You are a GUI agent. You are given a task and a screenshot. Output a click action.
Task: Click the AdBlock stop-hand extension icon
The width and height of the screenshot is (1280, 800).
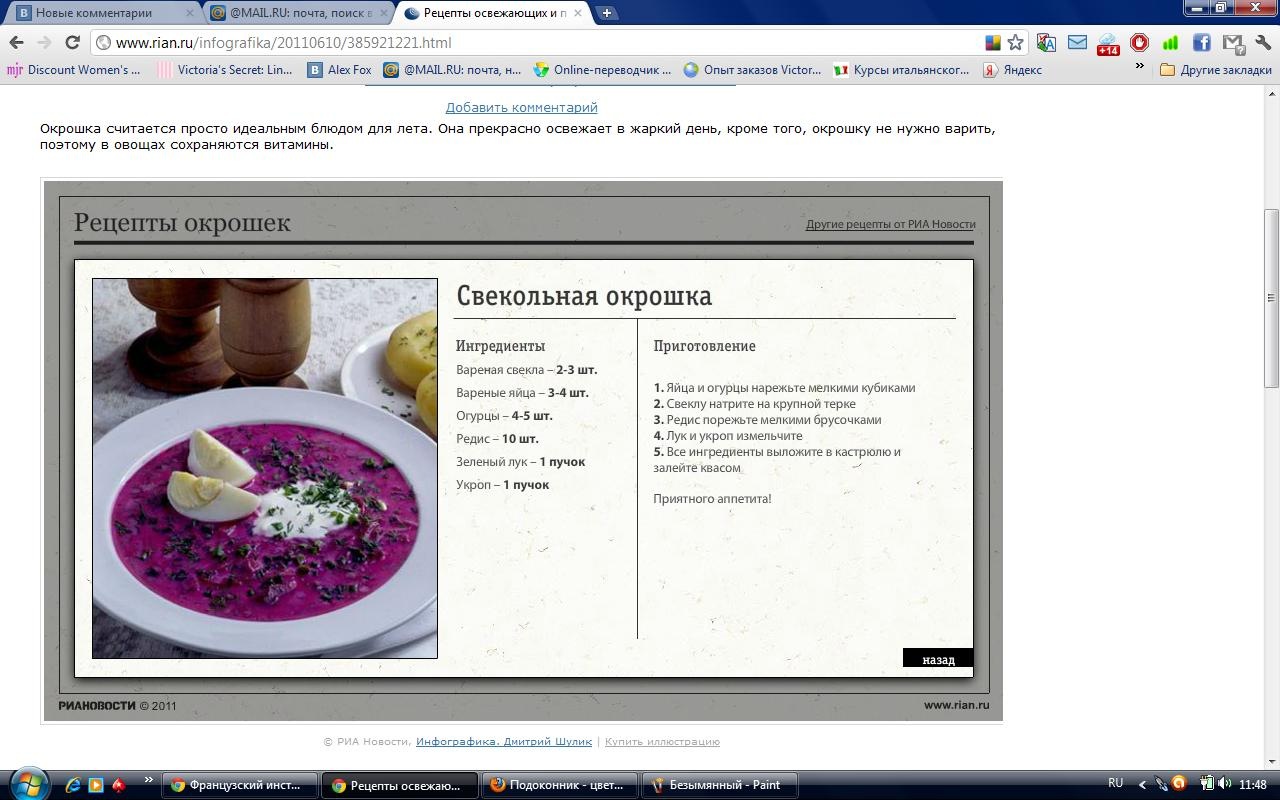pyautogui.click(x=1139, y=43)
